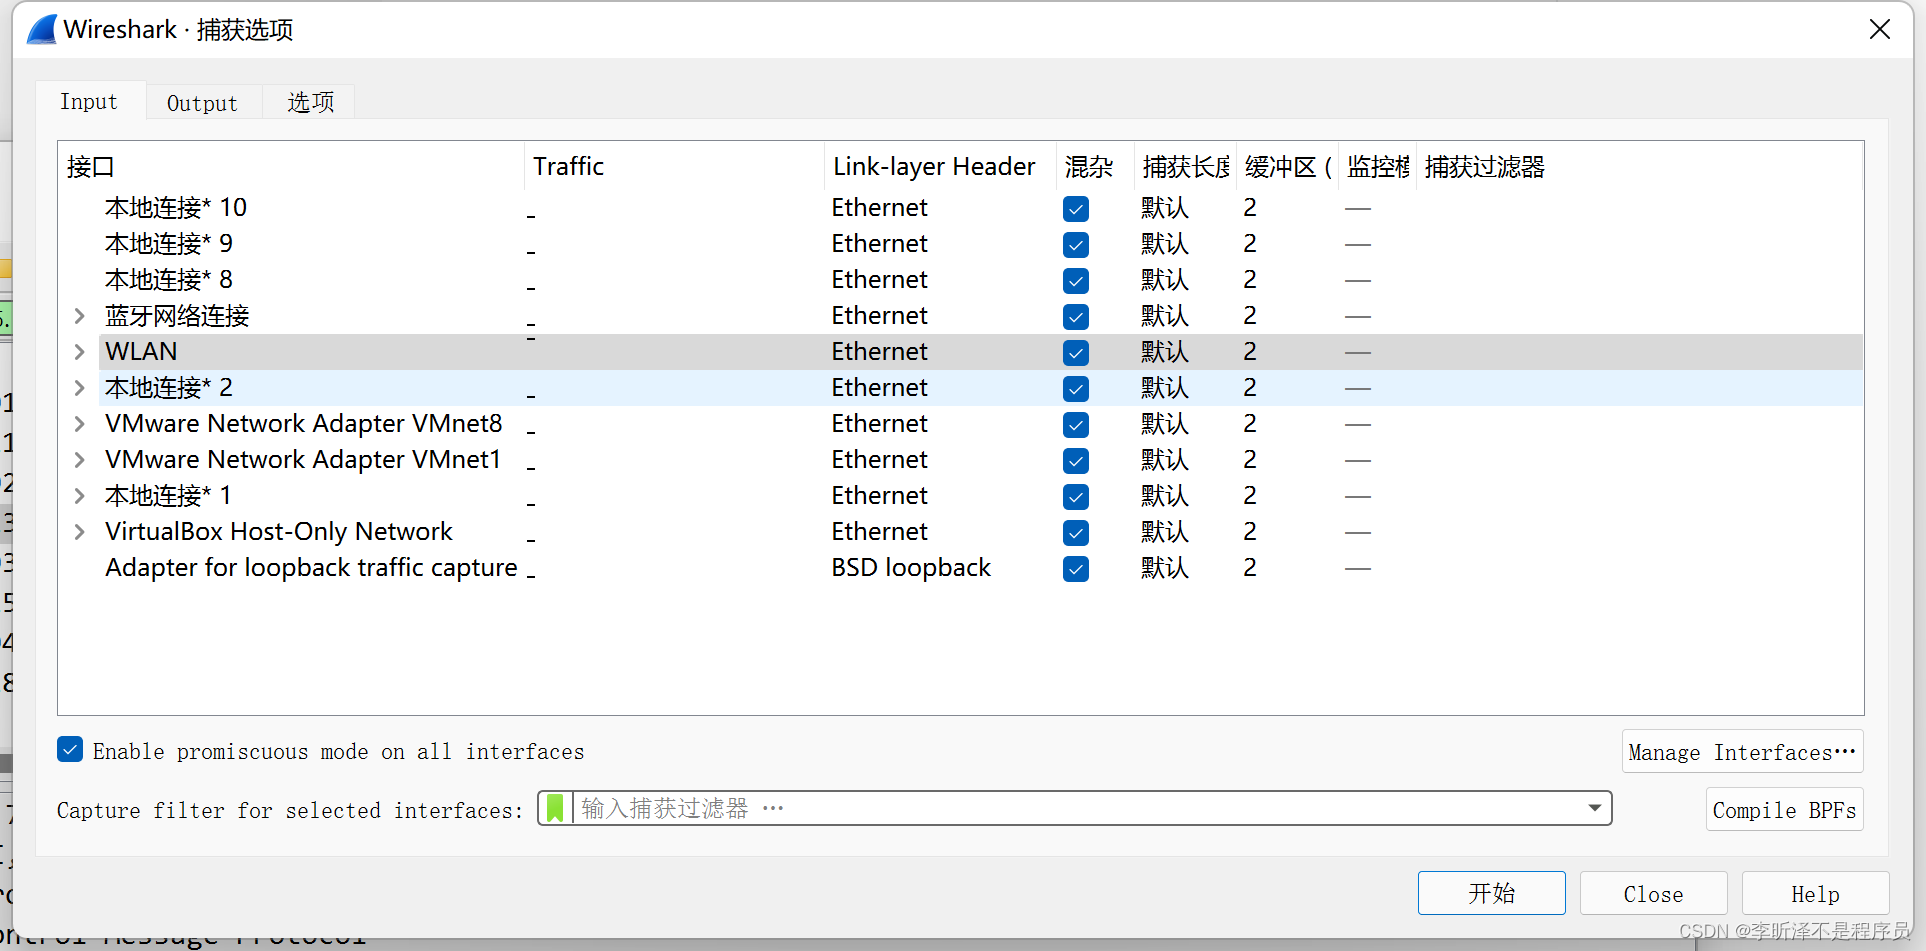Toggle promiscuous checkbox for VirtualBox Host-Only Network
This screenshot has width=1926, height=951.
click(x=1076, y=533)
